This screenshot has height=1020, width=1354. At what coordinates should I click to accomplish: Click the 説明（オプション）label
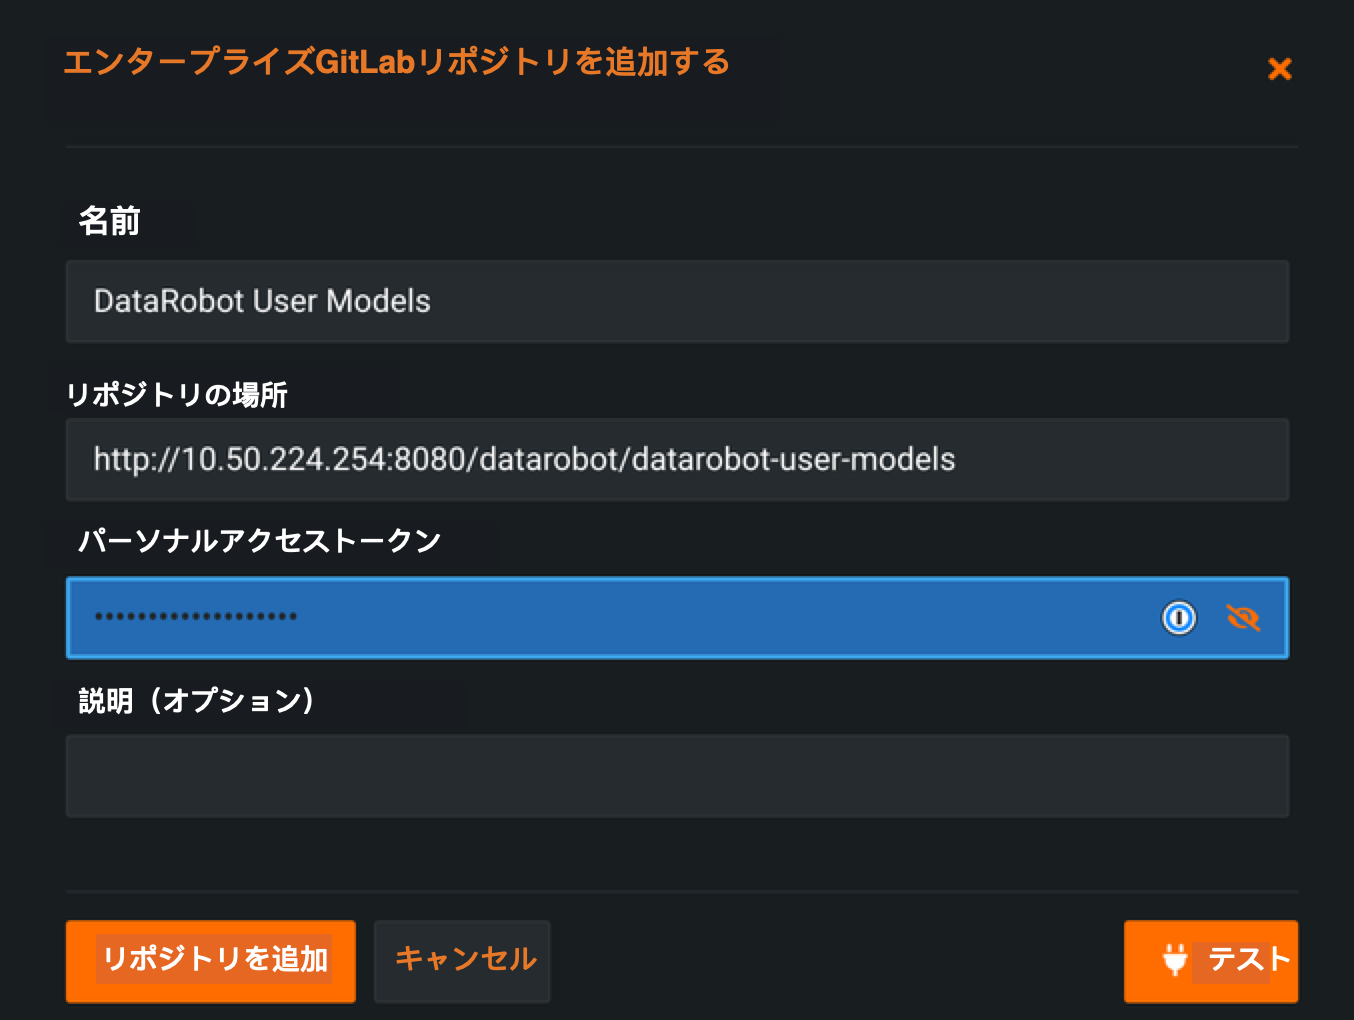197,700
